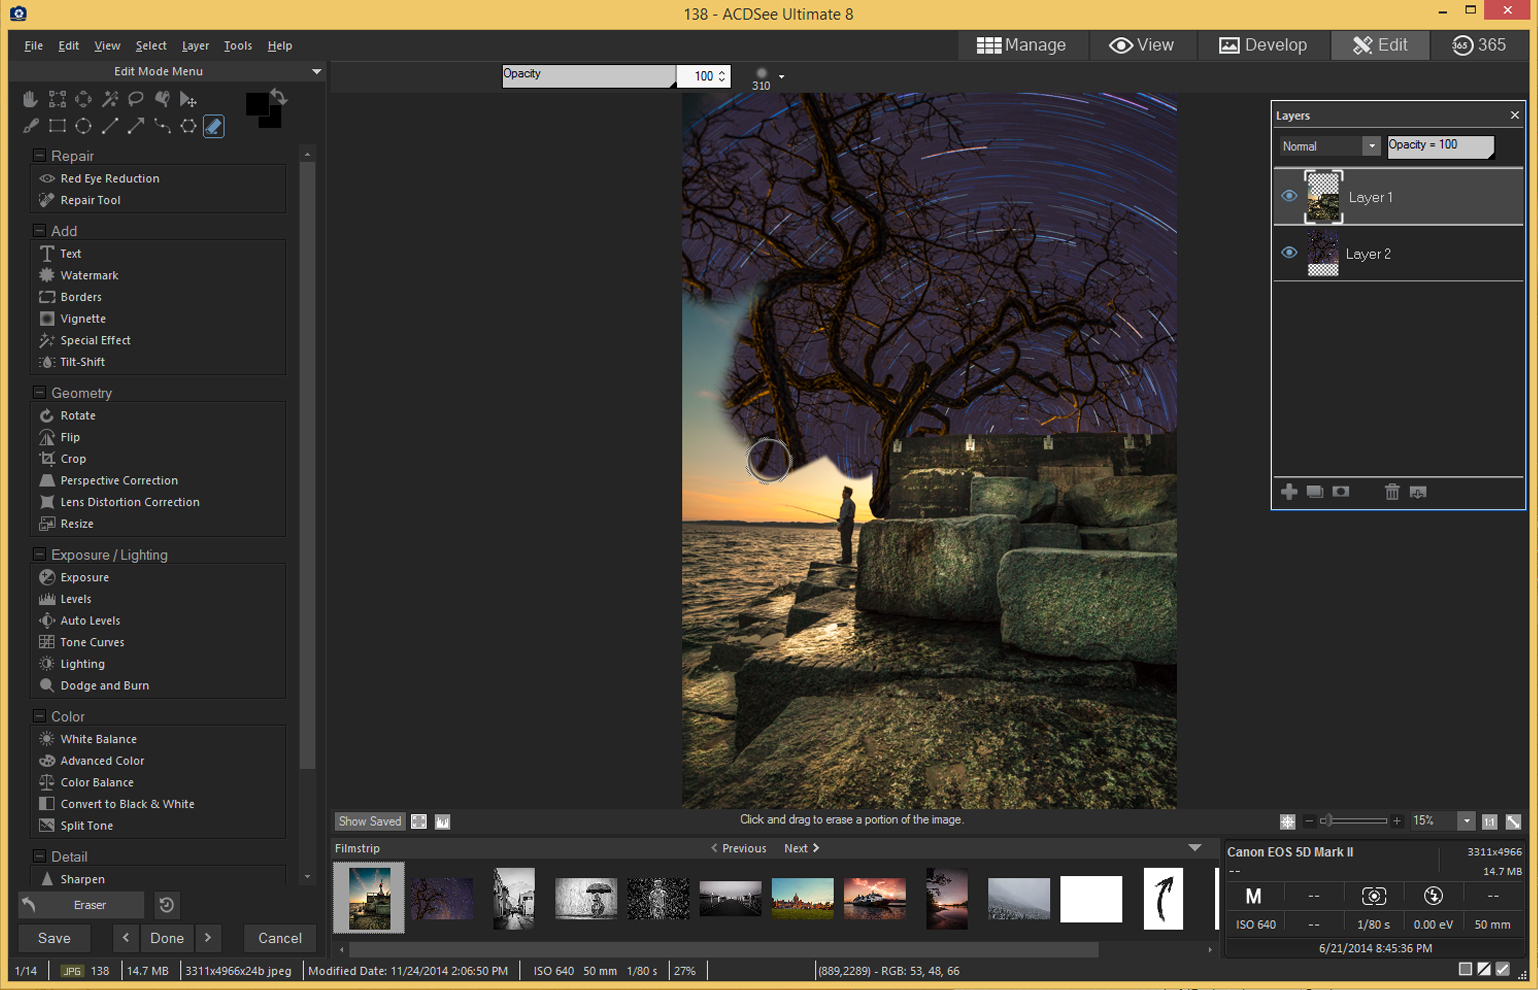The height and width of the screenshot is (990, 1538).
Task: Select the curved arrow drawing thumbnail
Action: click(1163, 898)
